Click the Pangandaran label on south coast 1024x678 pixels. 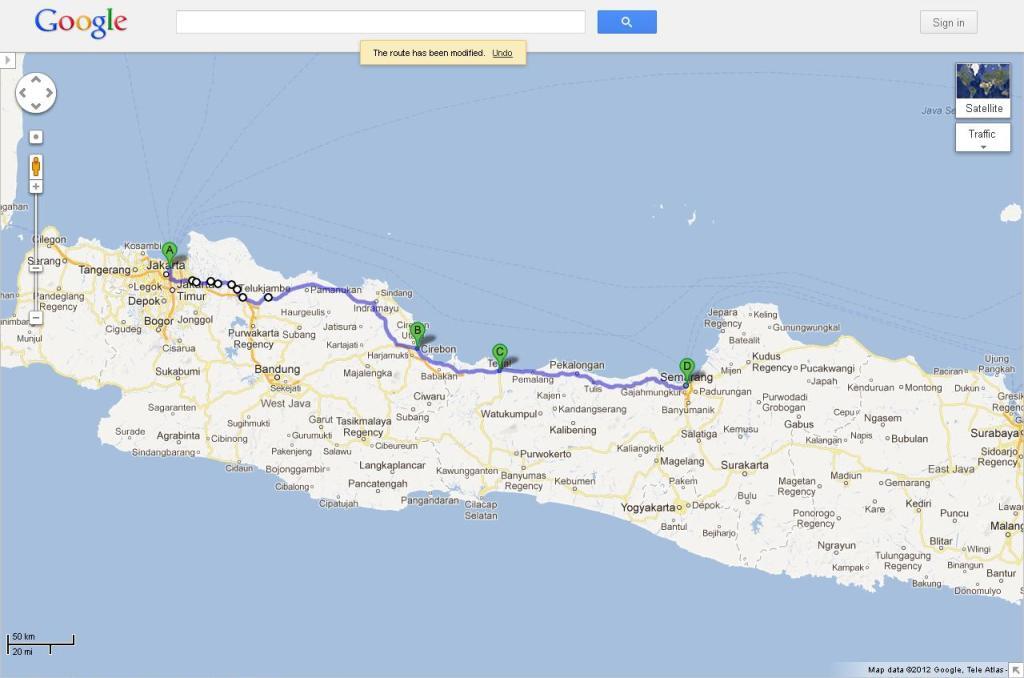pos(429,500)
